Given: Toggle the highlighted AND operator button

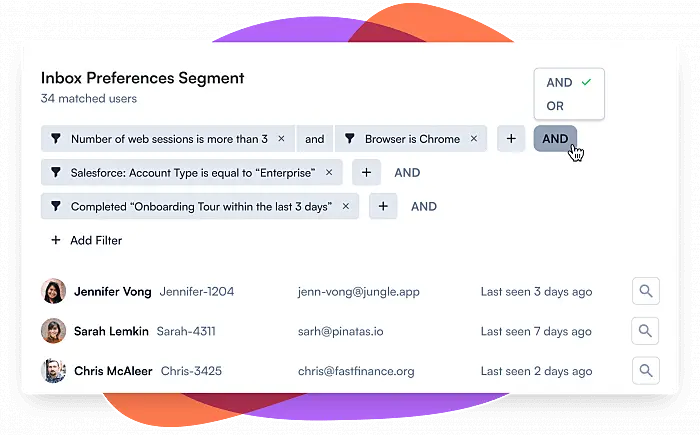Looking at the screenshot, I should (555, 139).
